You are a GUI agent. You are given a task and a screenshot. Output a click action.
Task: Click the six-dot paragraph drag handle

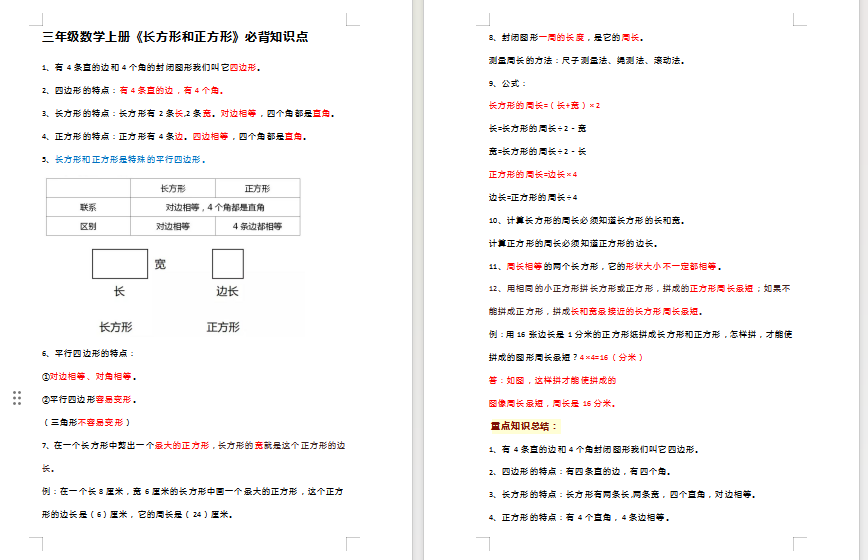(x=17, y=399)
